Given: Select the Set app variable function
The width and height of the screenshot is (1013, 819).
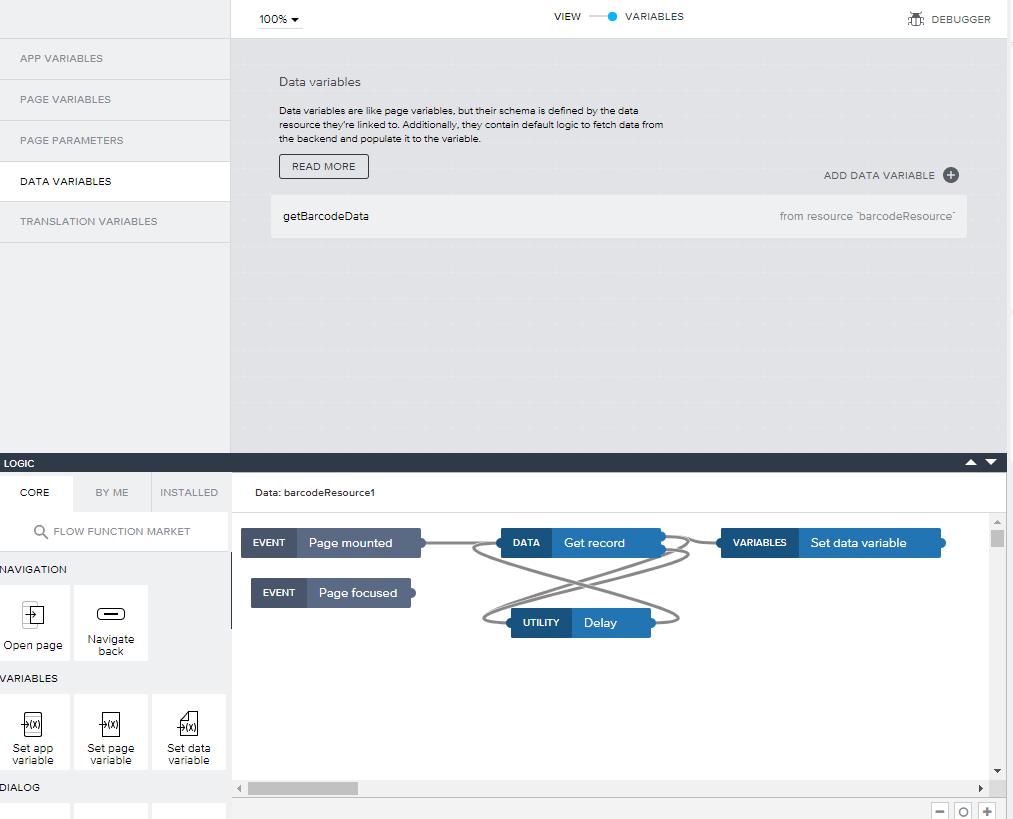Looking at the screenshot, I should (x=33, y=732).
